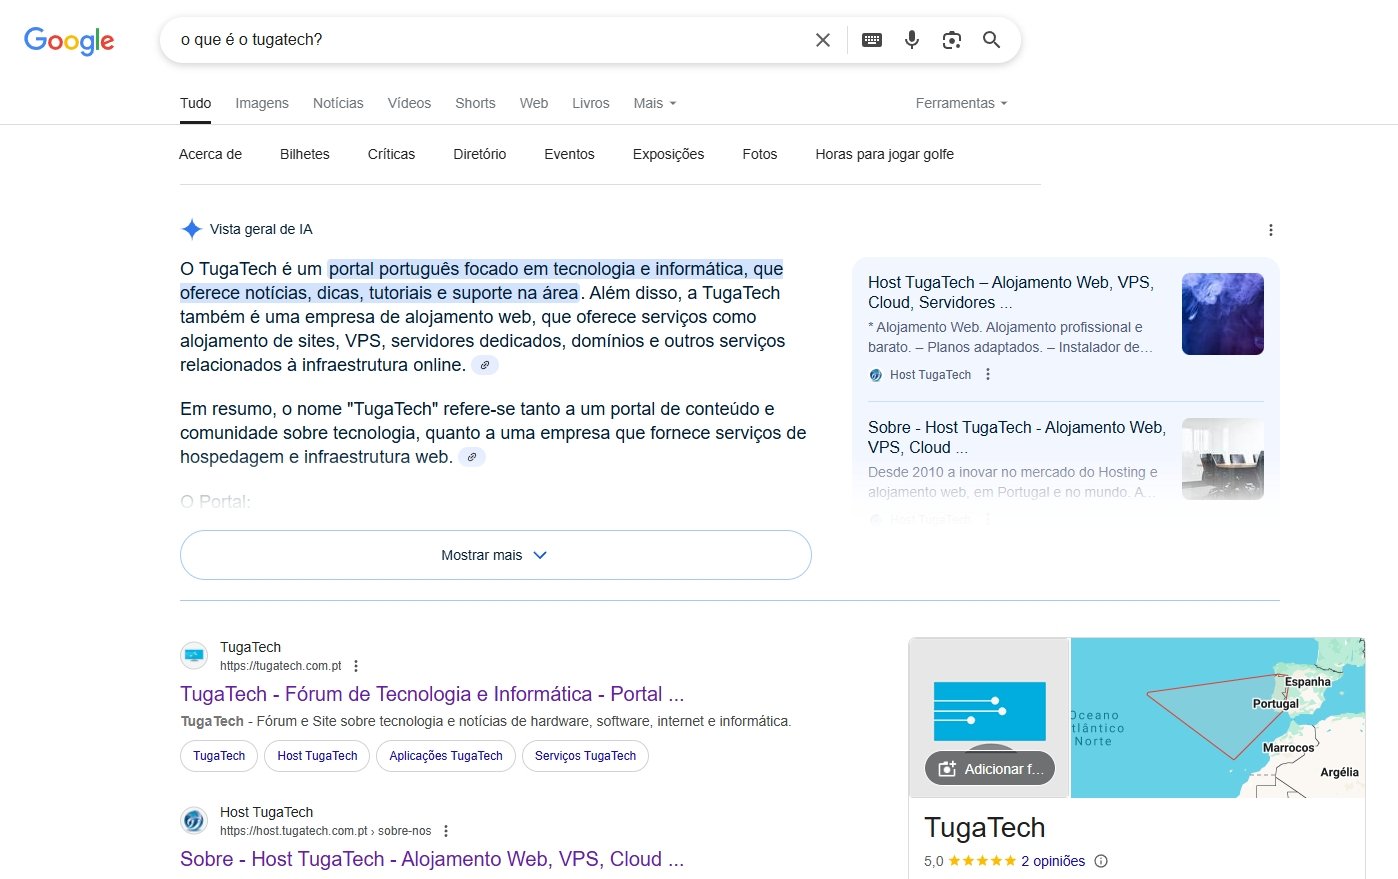Select Horas para jogar golfe filter
Screen dimensions: 1398x879
tap(884, 154)
